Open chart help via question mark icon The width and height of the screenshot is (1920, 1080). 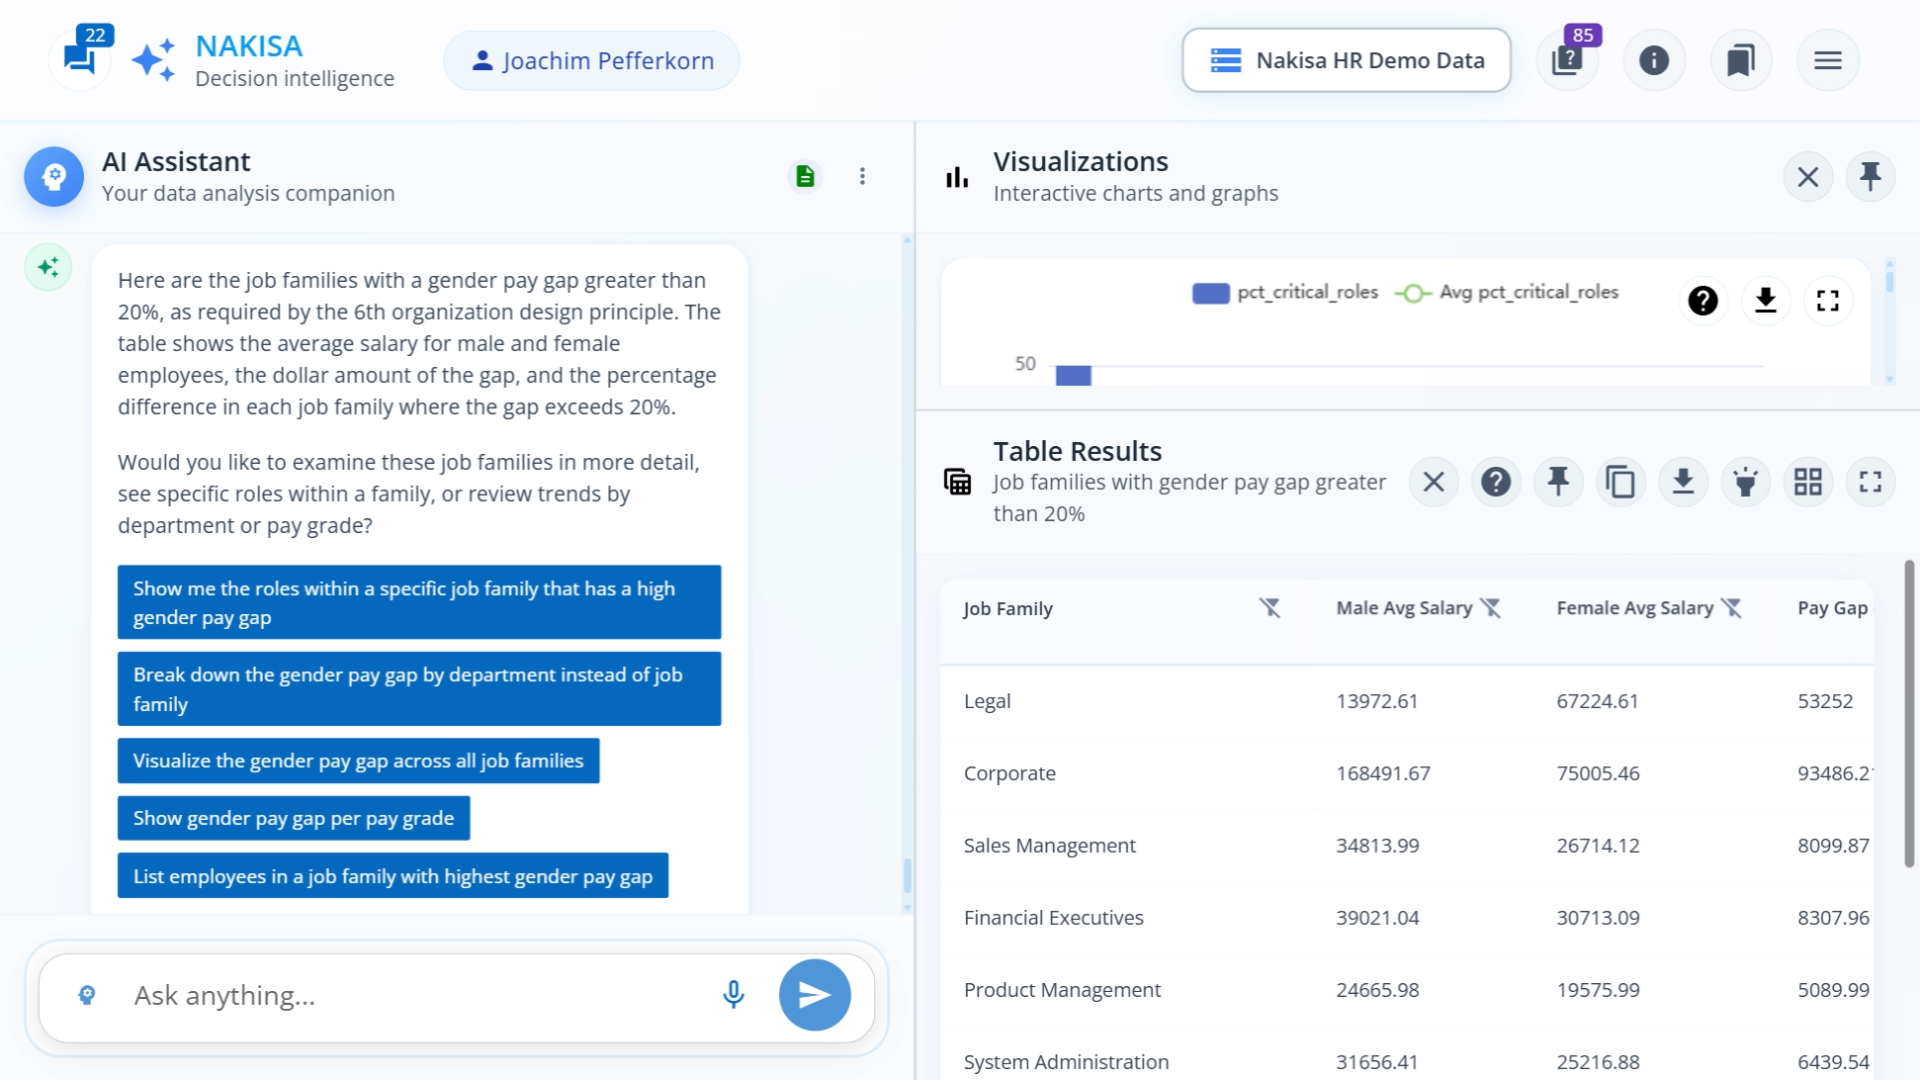tap(1703, 300)
